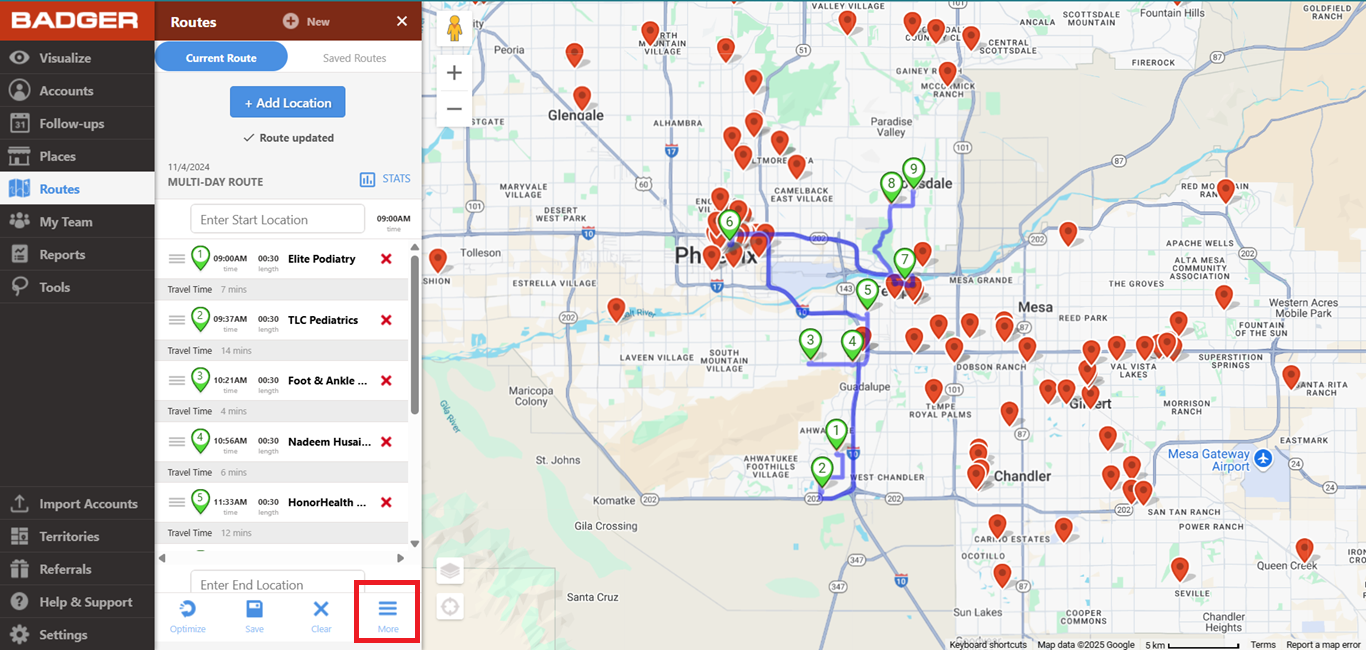Switch to the Current Route tab
Screen dimensions: 1366x650
[221, 58]
